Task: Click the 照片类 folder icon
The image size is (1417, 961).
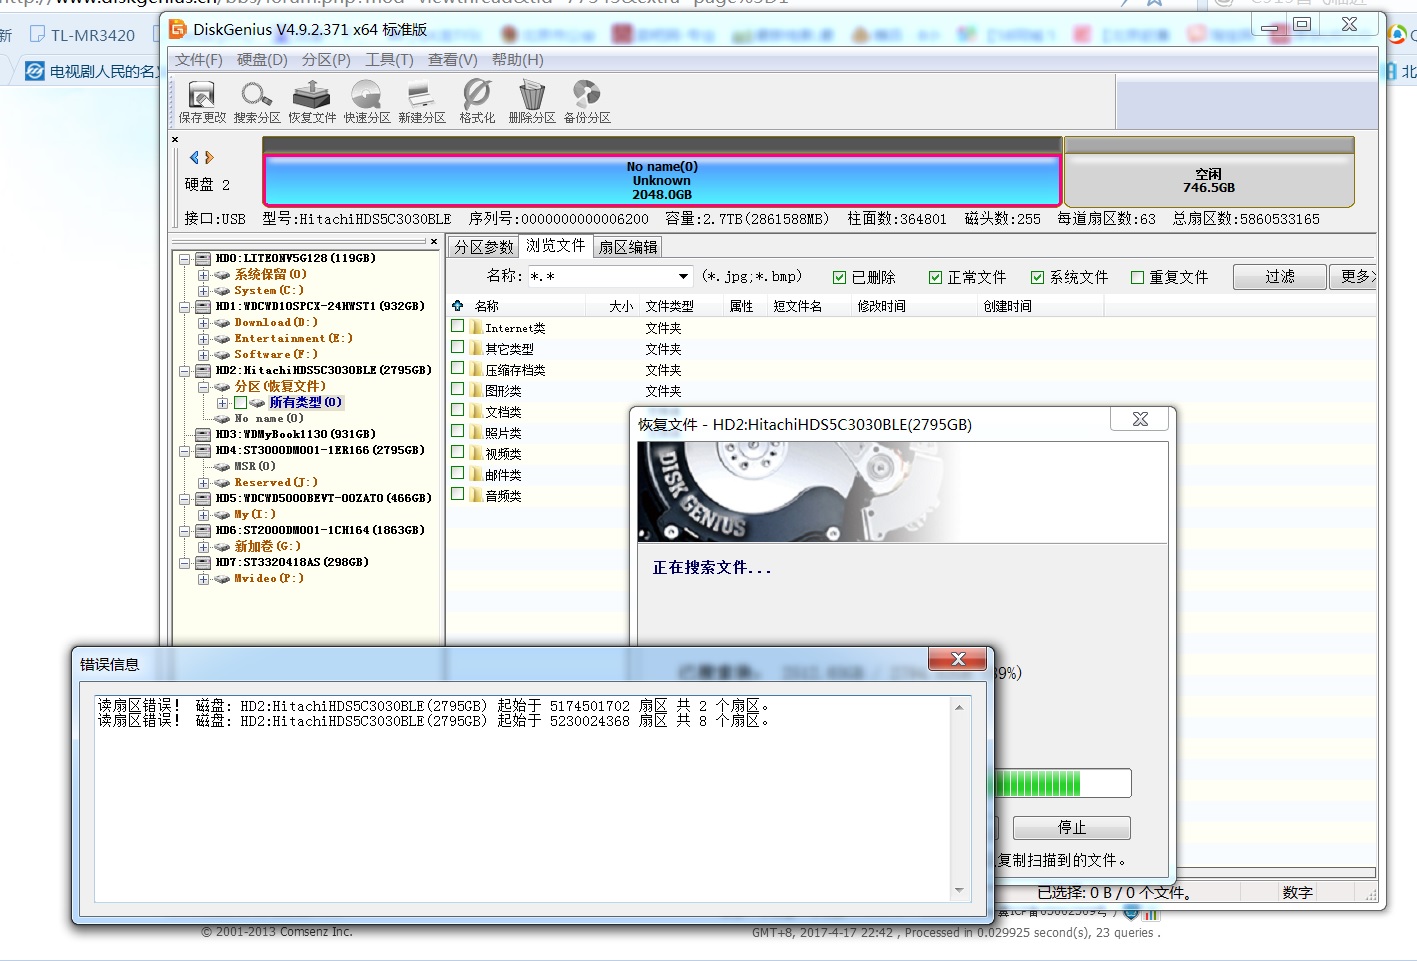Action: (477, 432)
